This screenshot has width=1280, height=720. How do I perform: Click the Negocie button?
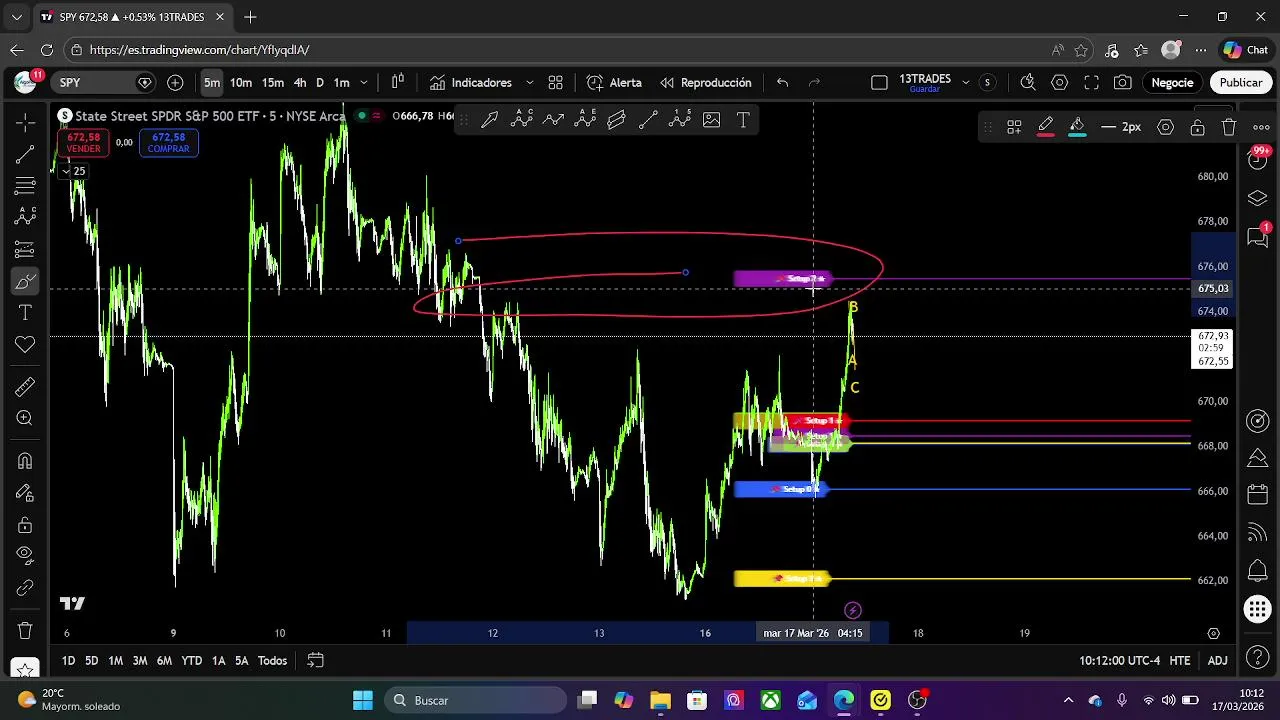pos(1172,83)
